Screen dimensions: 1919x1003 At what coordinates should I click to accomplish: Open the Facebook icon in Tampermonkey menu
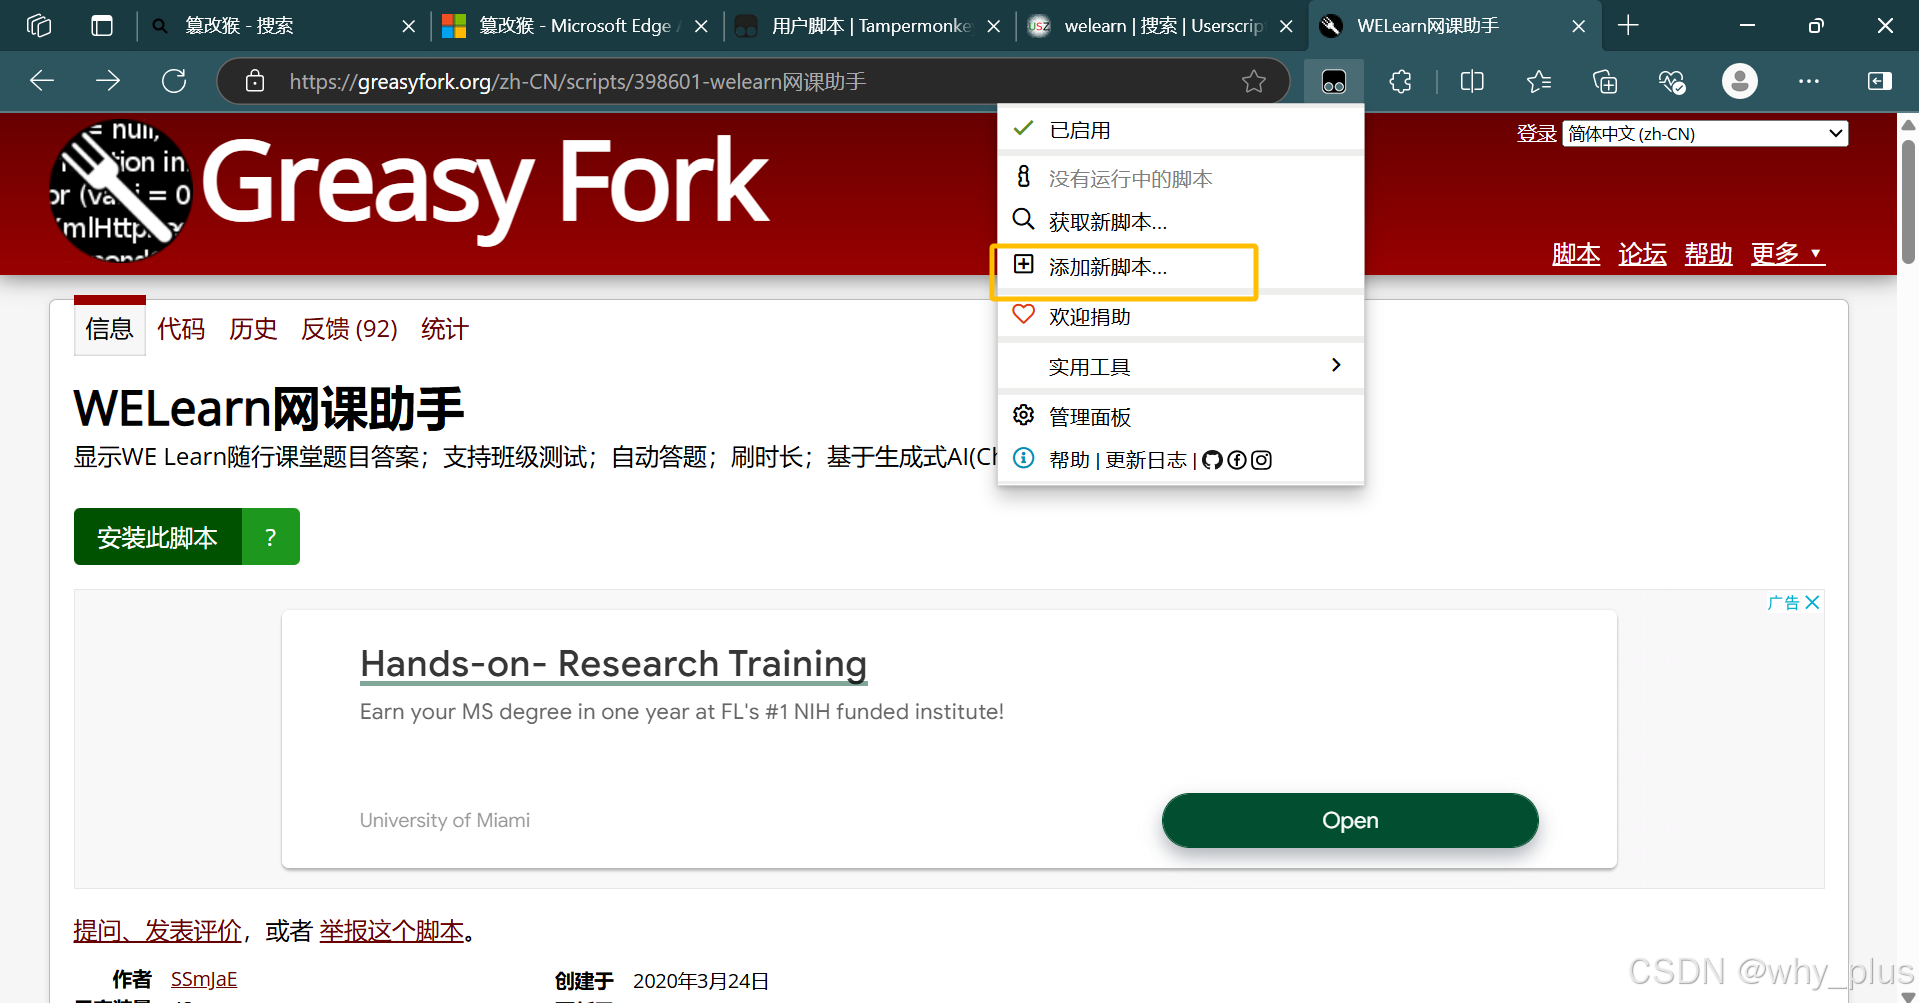1237,460
